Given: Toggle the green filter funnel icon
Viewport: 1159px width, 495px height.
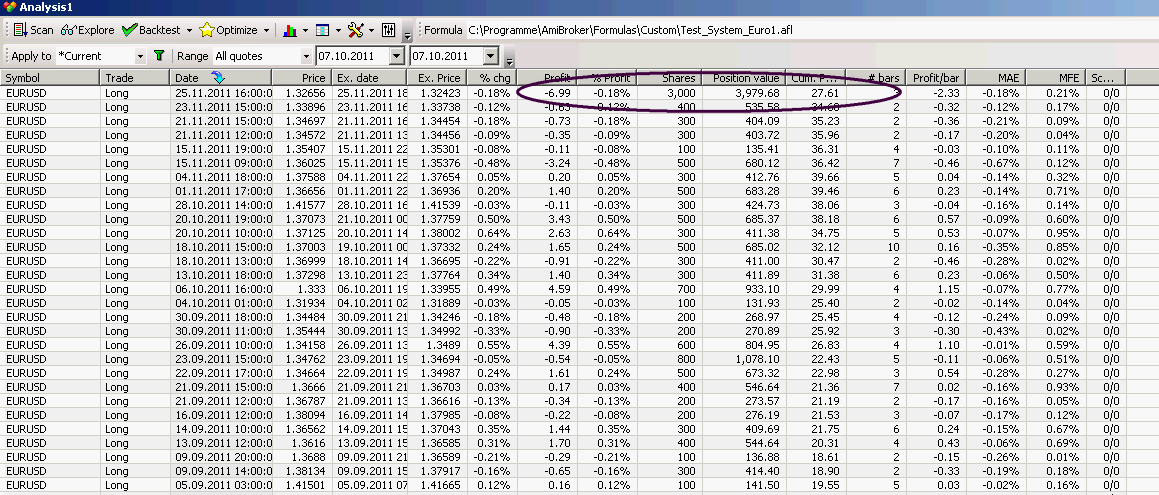Looking at the screenshot, I should click(x=159, y=56).
